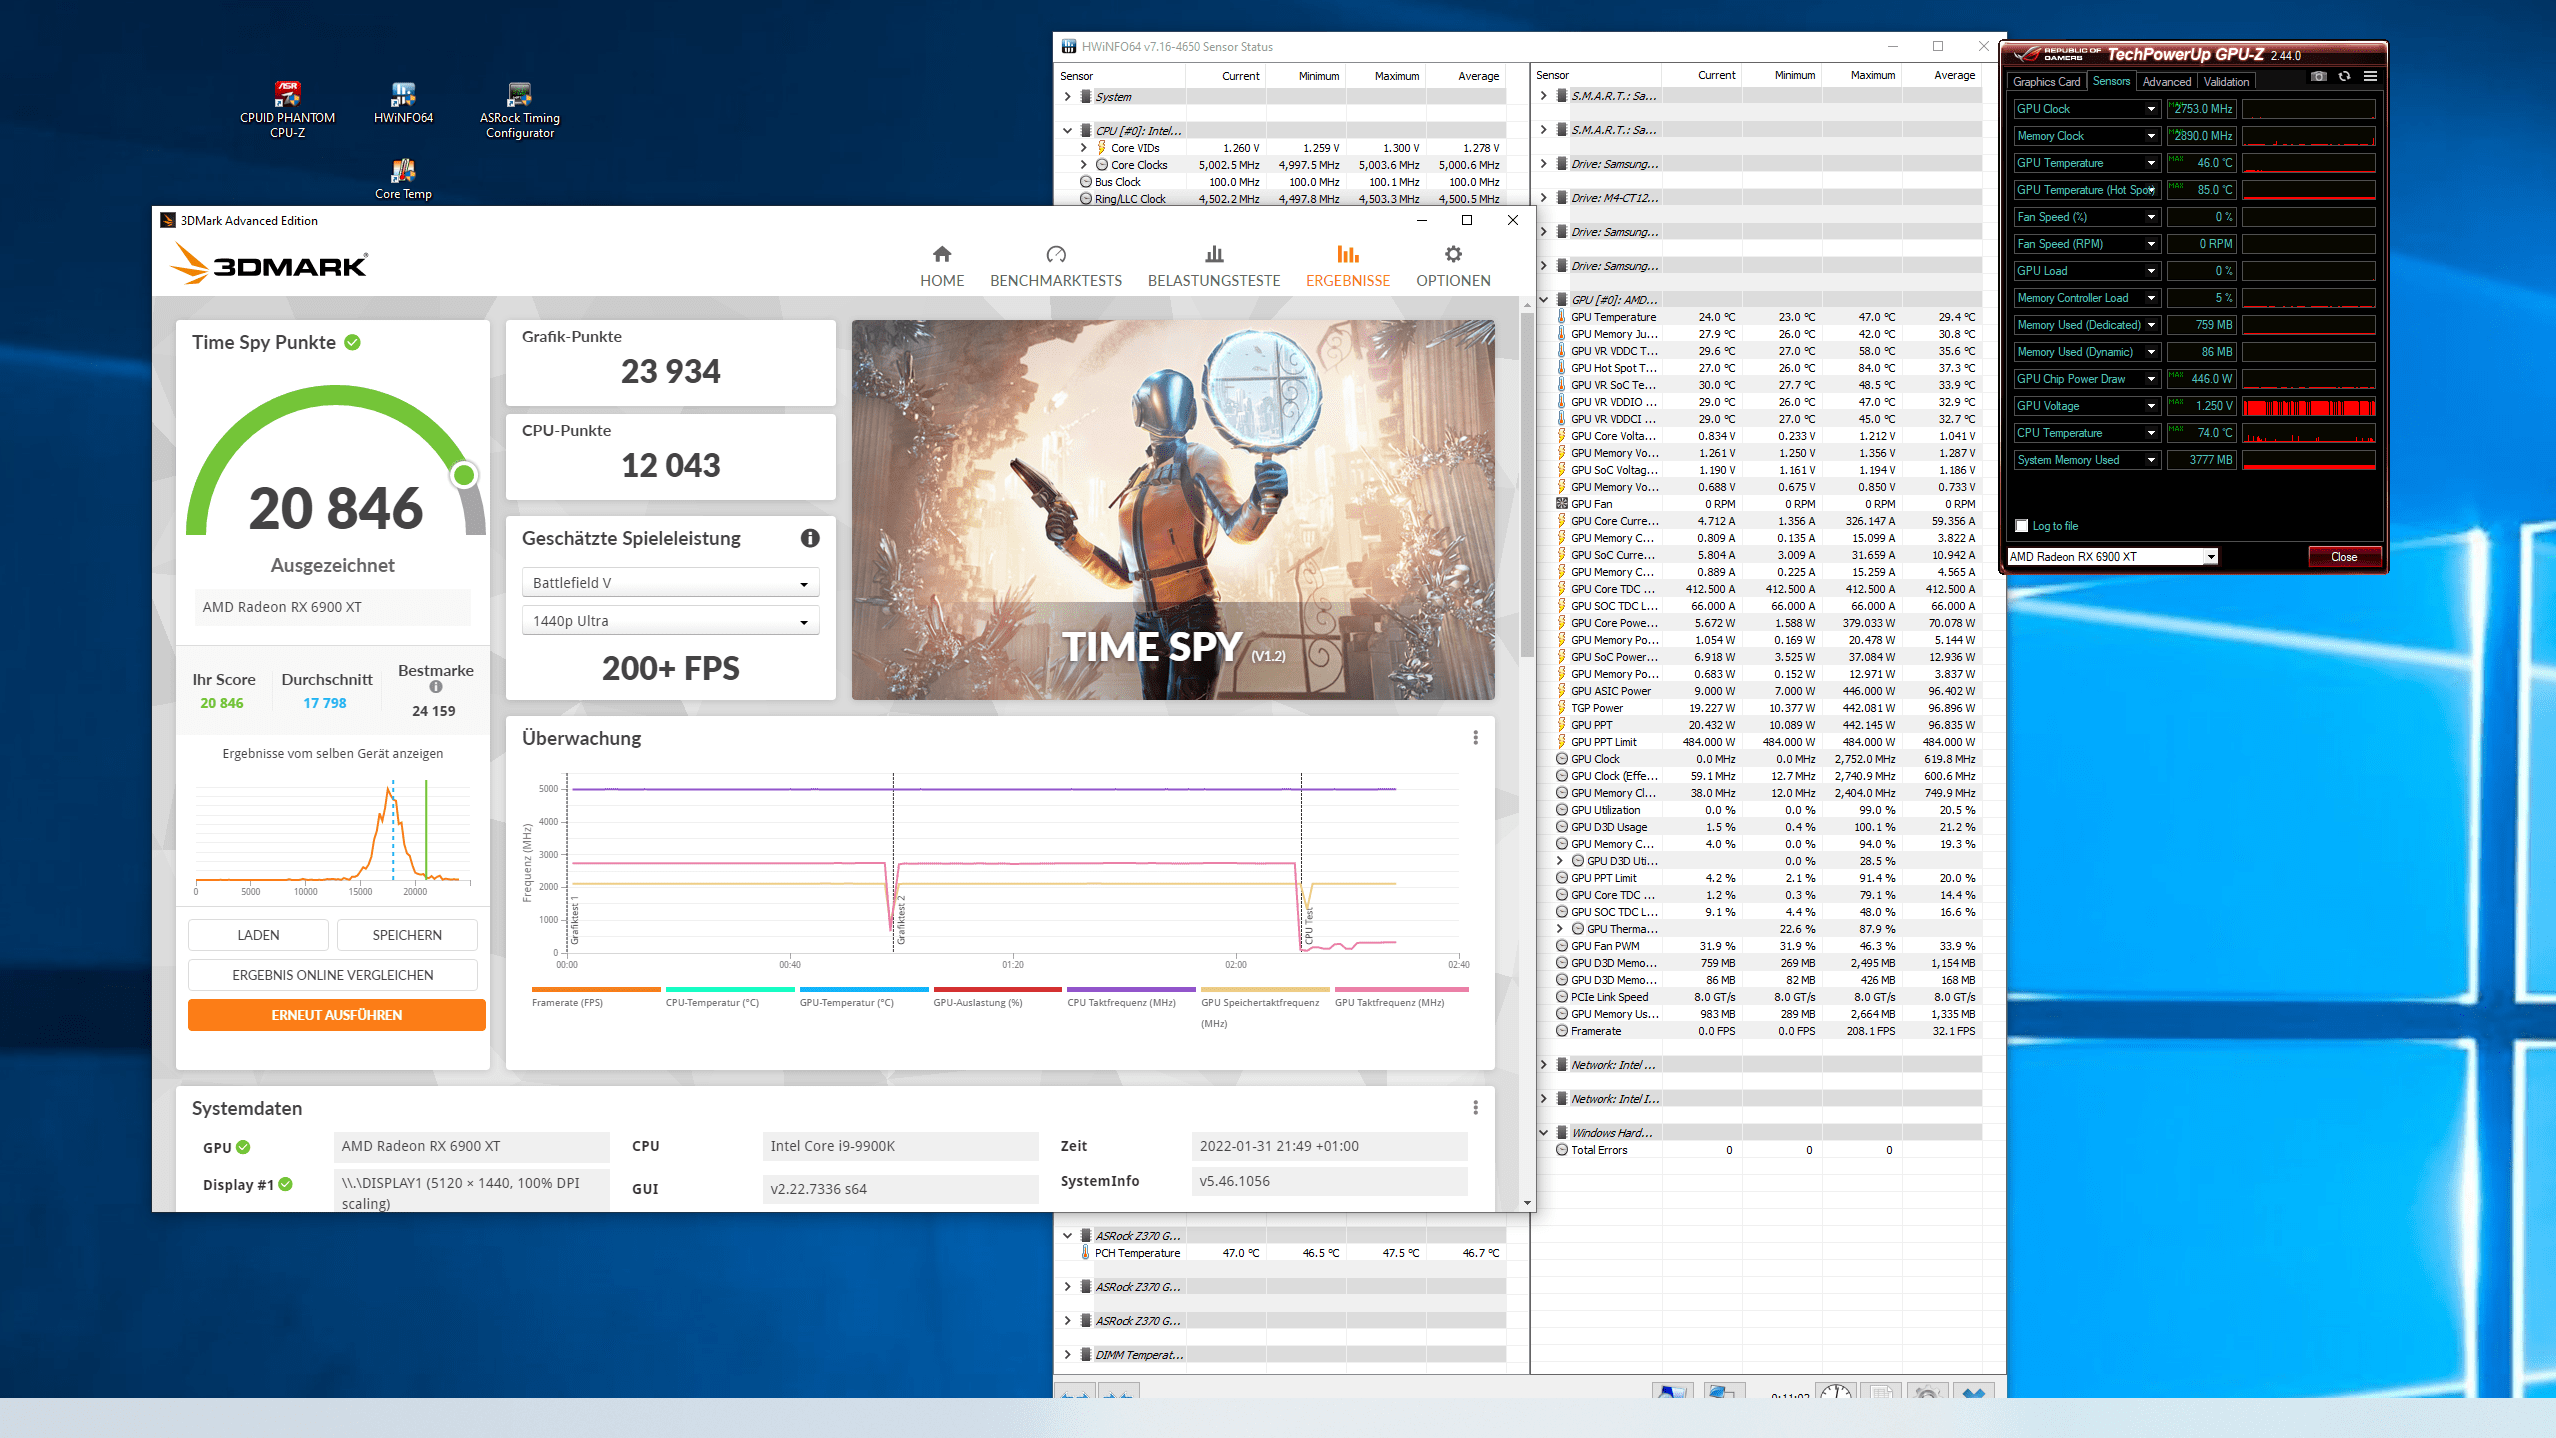Open BELASTUNGSTESTE section in 3DMark
The width and height of the screenshot is (2556, 1438).
point(1214,266)
